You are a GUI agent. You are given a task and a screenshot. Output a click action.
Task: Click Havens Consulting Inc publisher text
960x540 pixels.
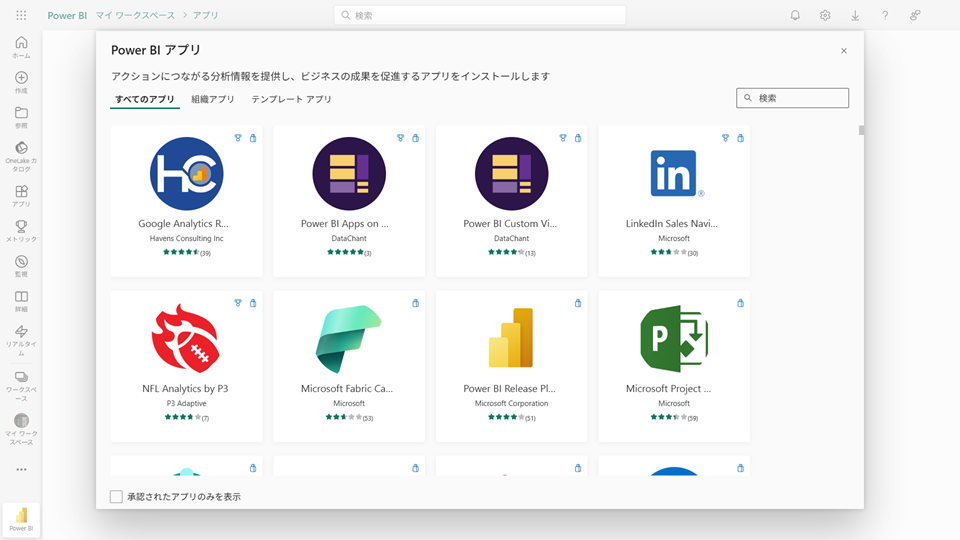click(x=187, y=238)
